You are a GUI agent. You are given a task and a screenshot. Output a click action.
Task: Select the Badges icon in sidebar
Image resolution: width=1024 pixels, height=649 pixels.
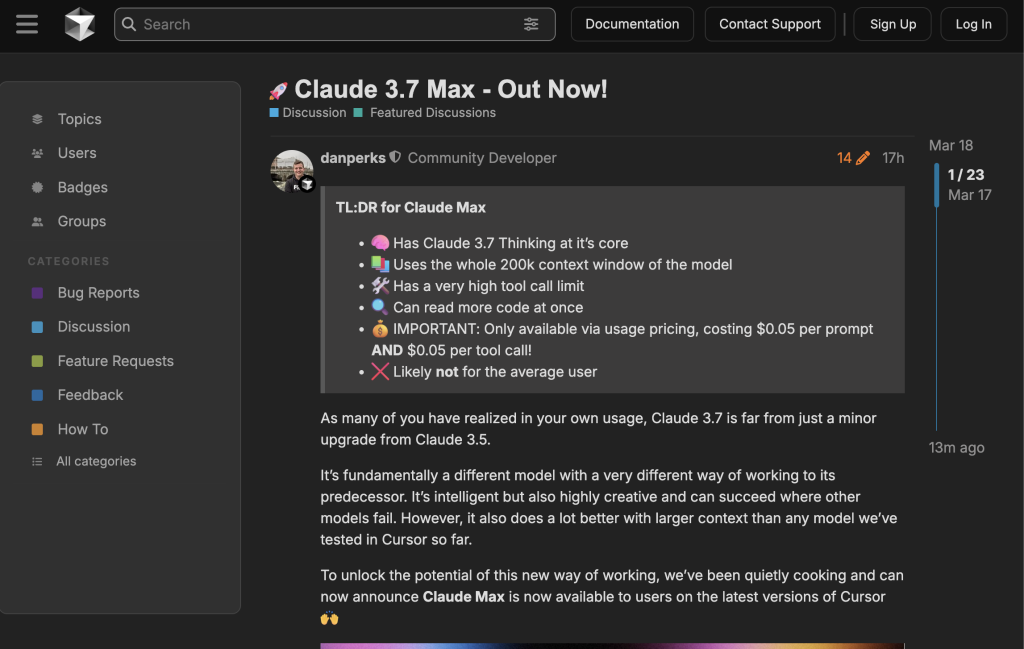click(x=38, y=187)
